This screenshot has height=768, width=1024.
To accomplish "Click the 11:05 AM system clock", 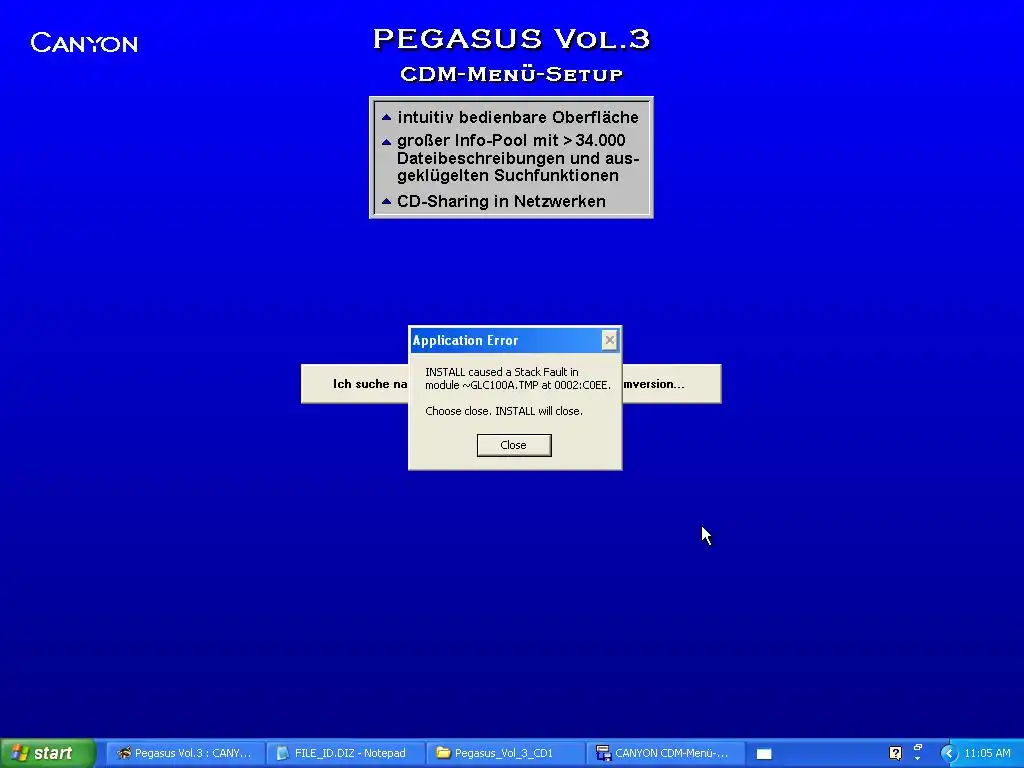I will (x=987, y=753).
